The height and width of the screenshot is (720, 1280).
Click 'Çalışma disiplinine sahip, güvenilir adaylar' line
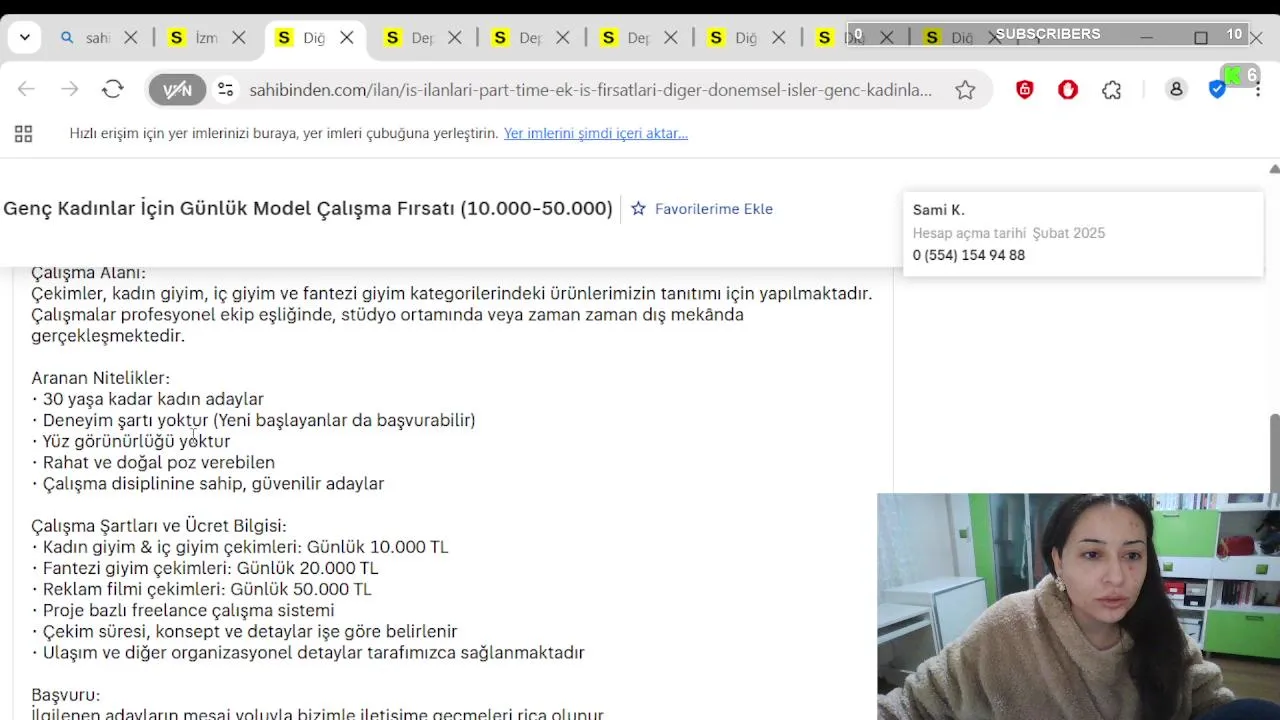tap(208, 483)
